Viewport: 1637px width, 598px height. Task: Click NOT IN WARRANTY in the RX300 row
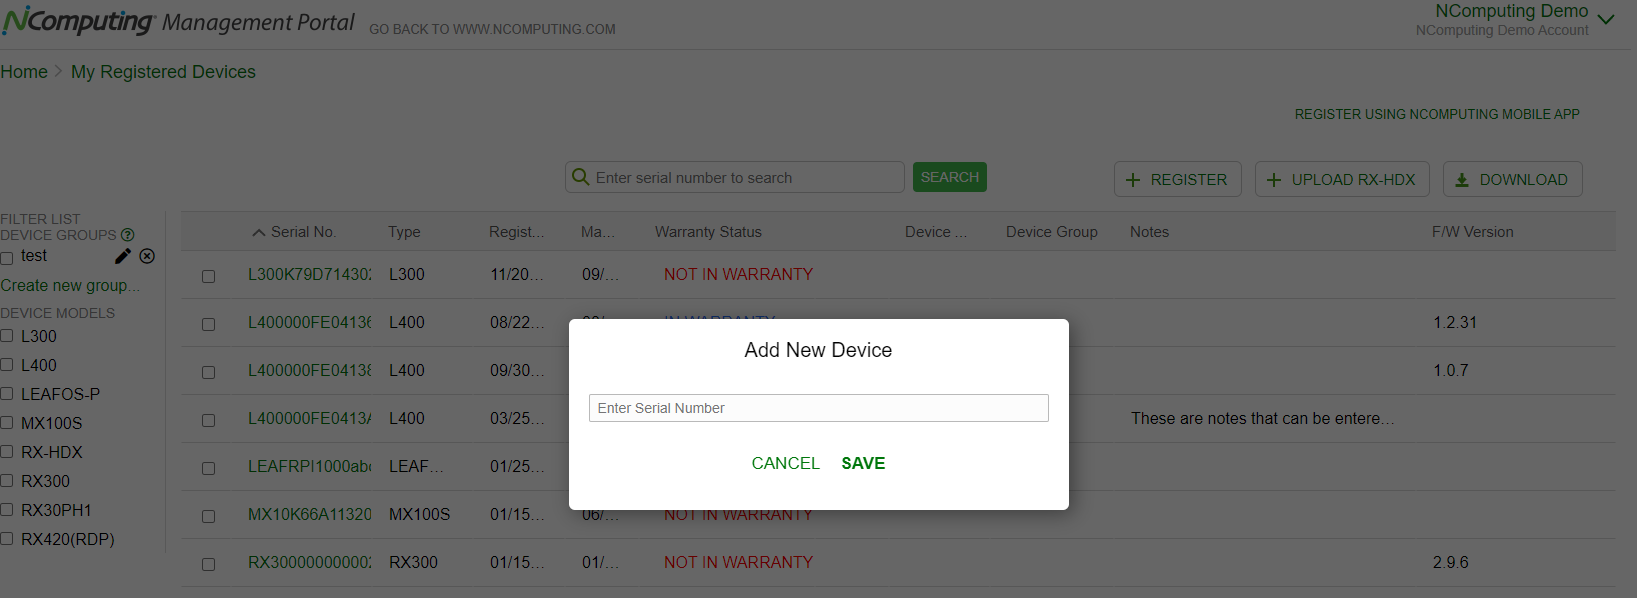[738, 562]
